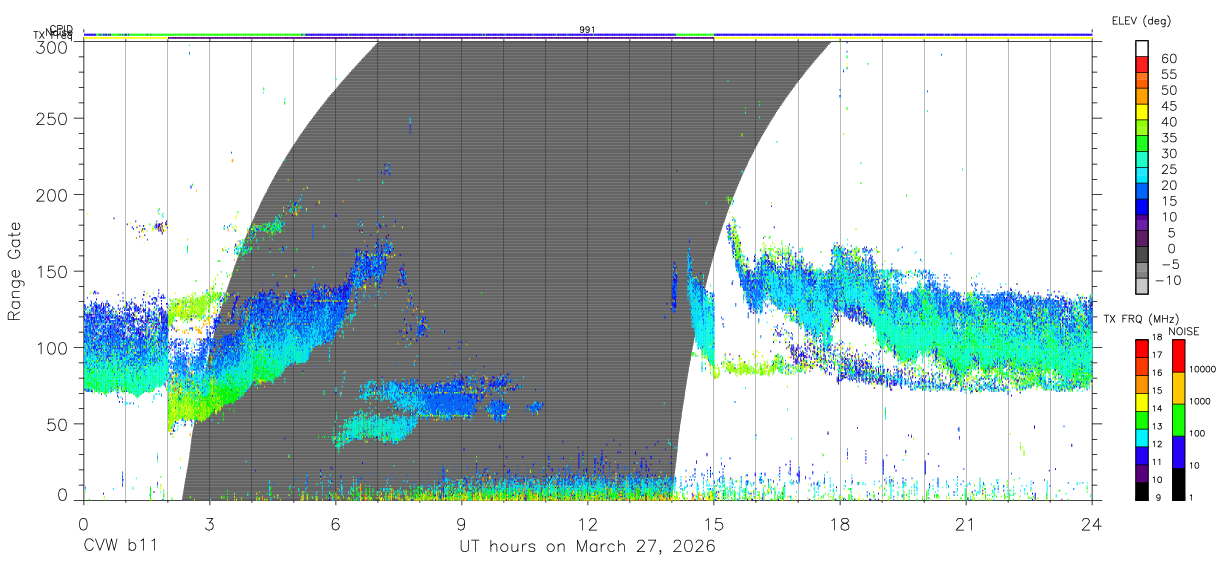Click the 10000 label on NOISE colorbar
This screenshot has height=567, width=1228.
click(1203, 369)
